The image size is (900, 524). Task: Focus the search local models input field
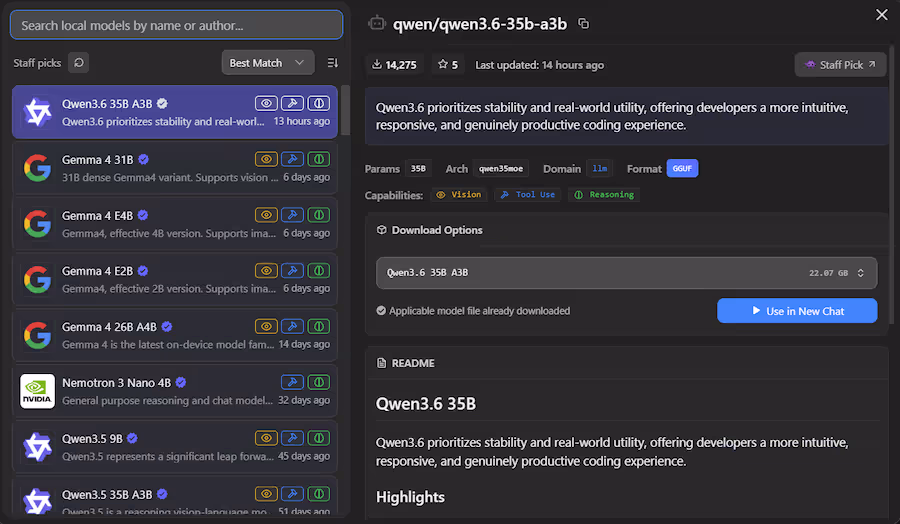point(177,25)
